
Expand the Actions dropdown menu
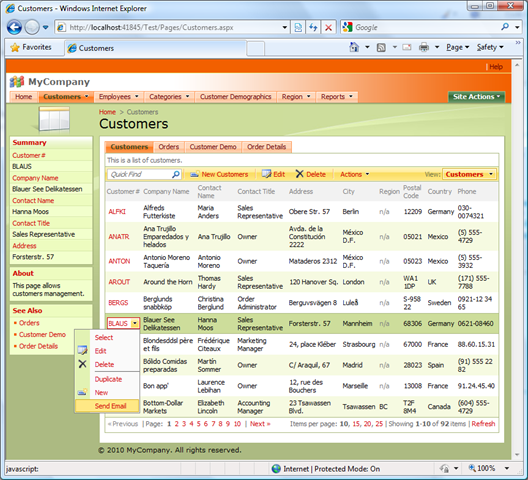coord(355,174)
